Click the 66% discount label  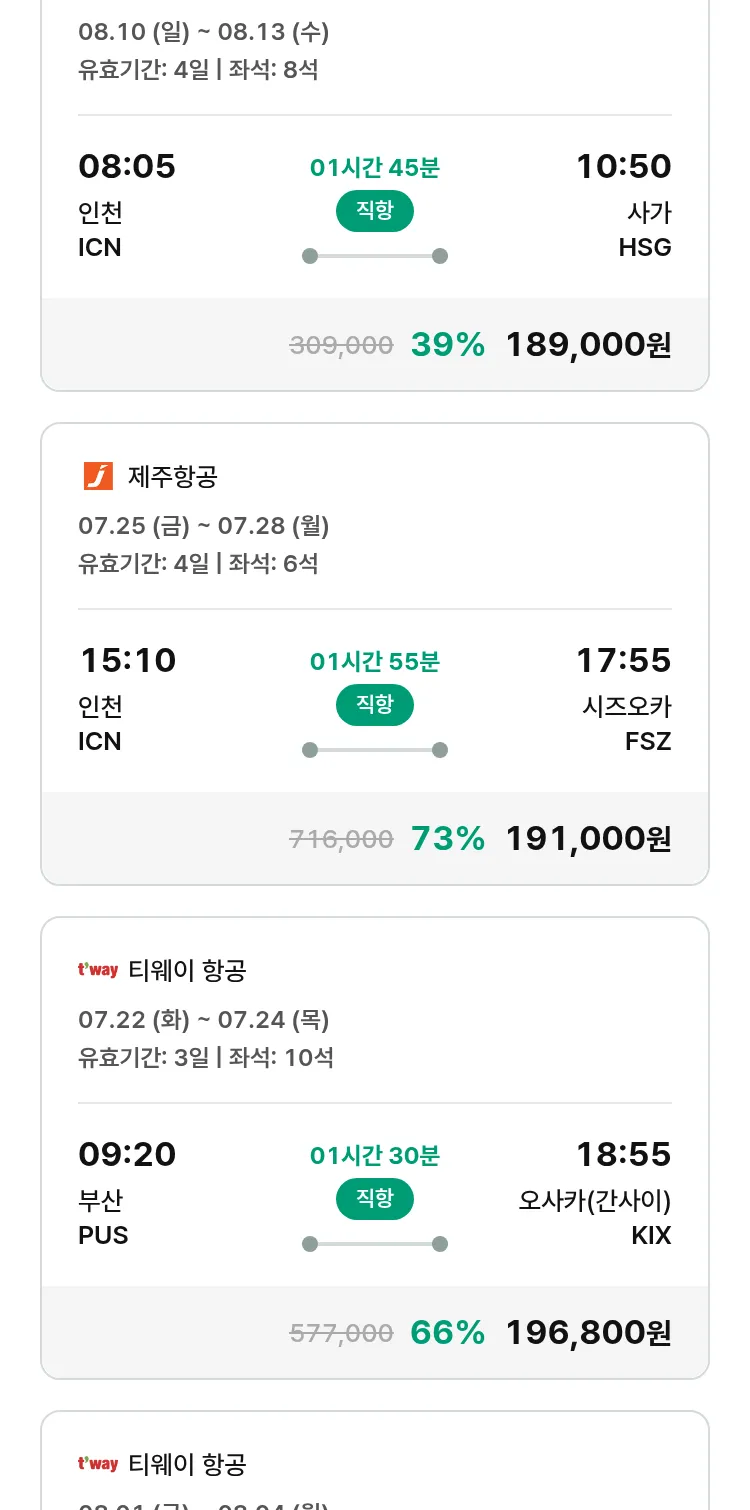448,1333
